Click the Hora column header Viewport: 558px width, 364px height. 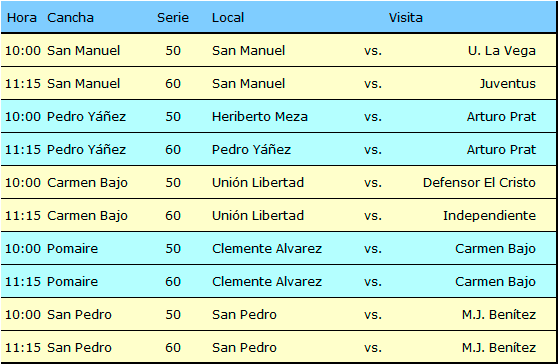tap(22, 17)
